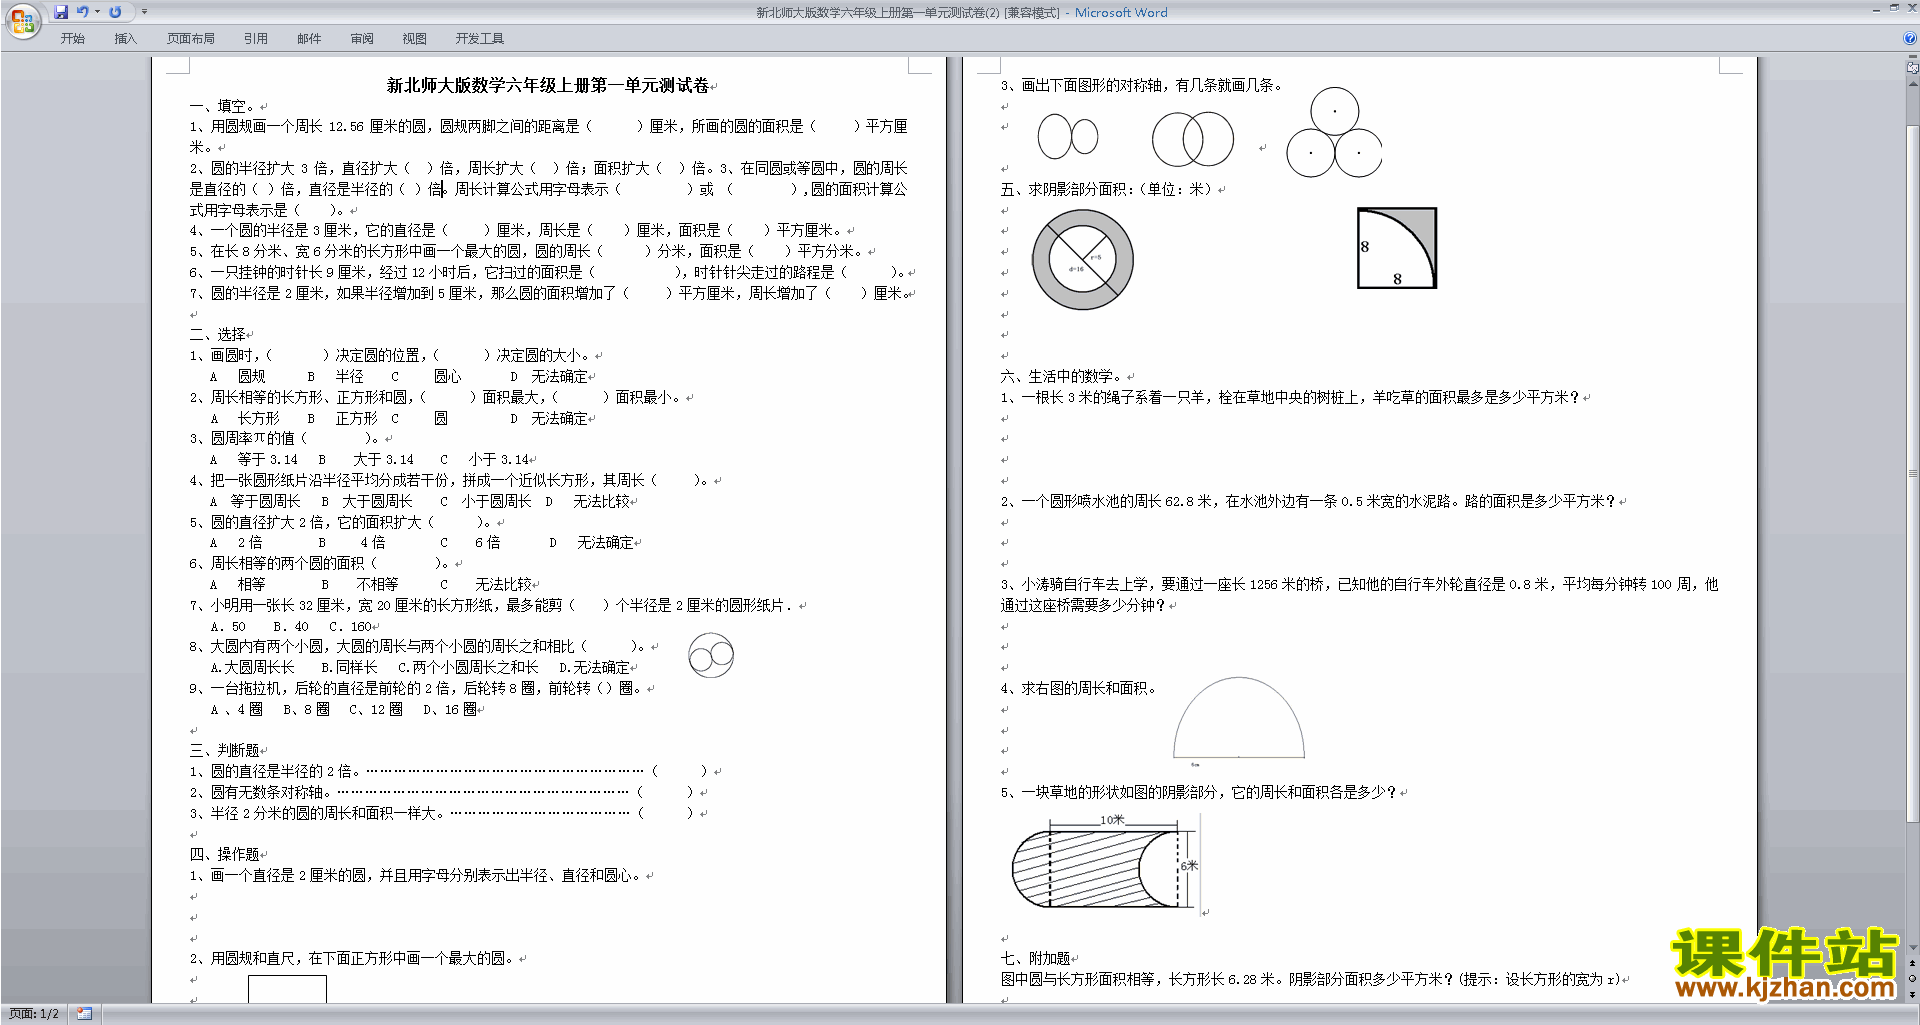
Task: Click the Next Page double-arrow button
Action: (x=1913, y=994)
